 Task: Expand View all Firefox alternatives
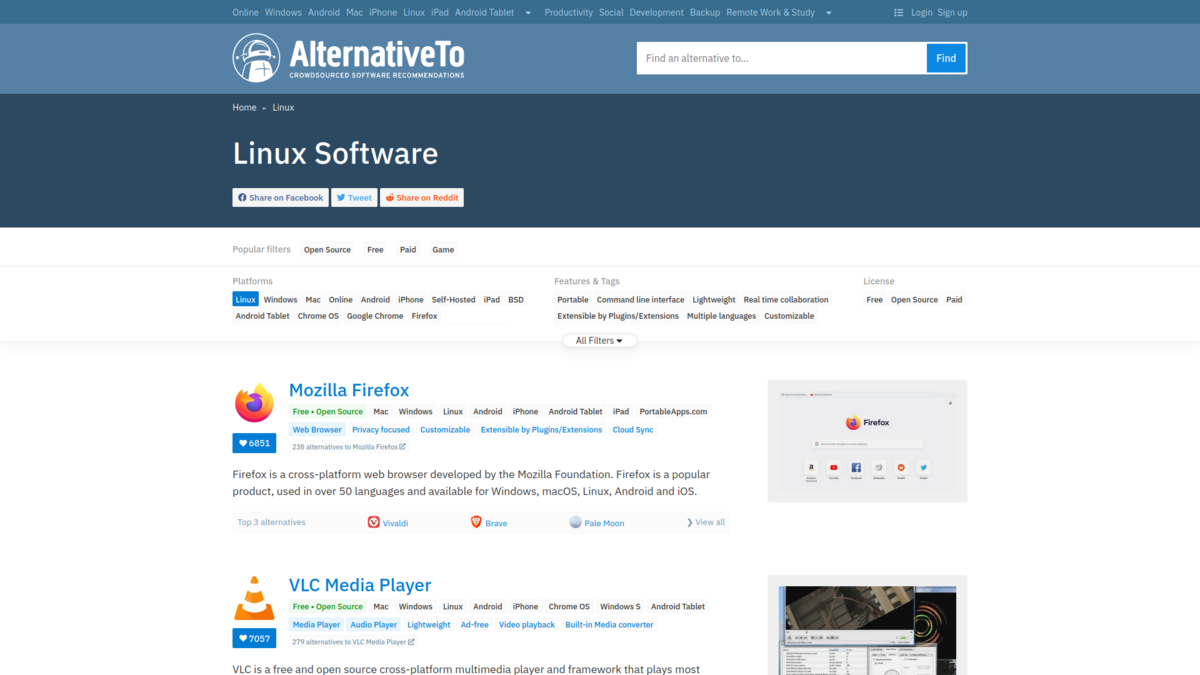point(706,522)
